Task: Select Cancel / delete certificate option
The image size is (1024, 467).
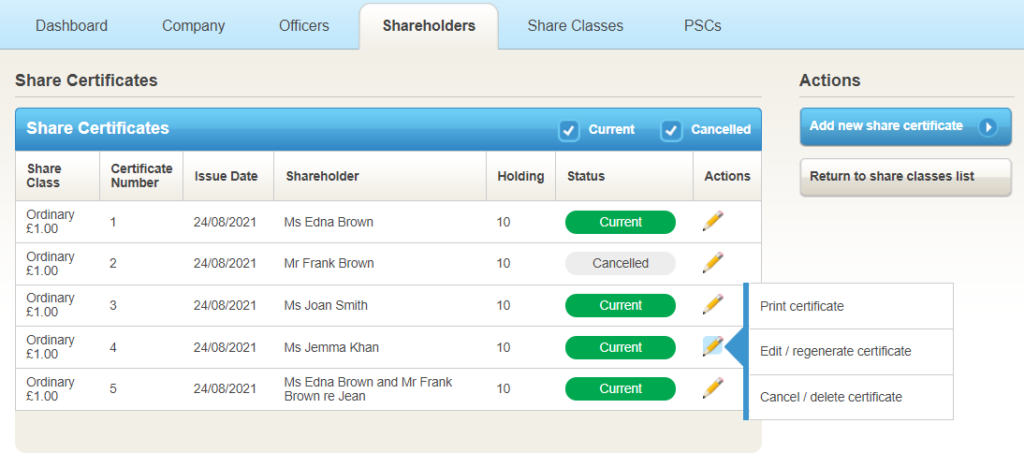Action: tap(831, 397)
